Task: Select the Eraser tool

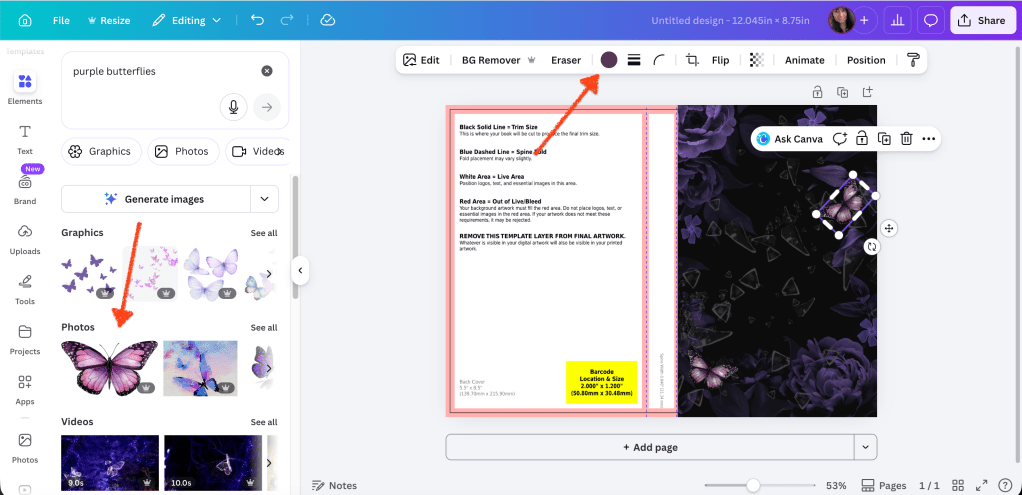Action: pyautogui.click(x=566, y=60)
